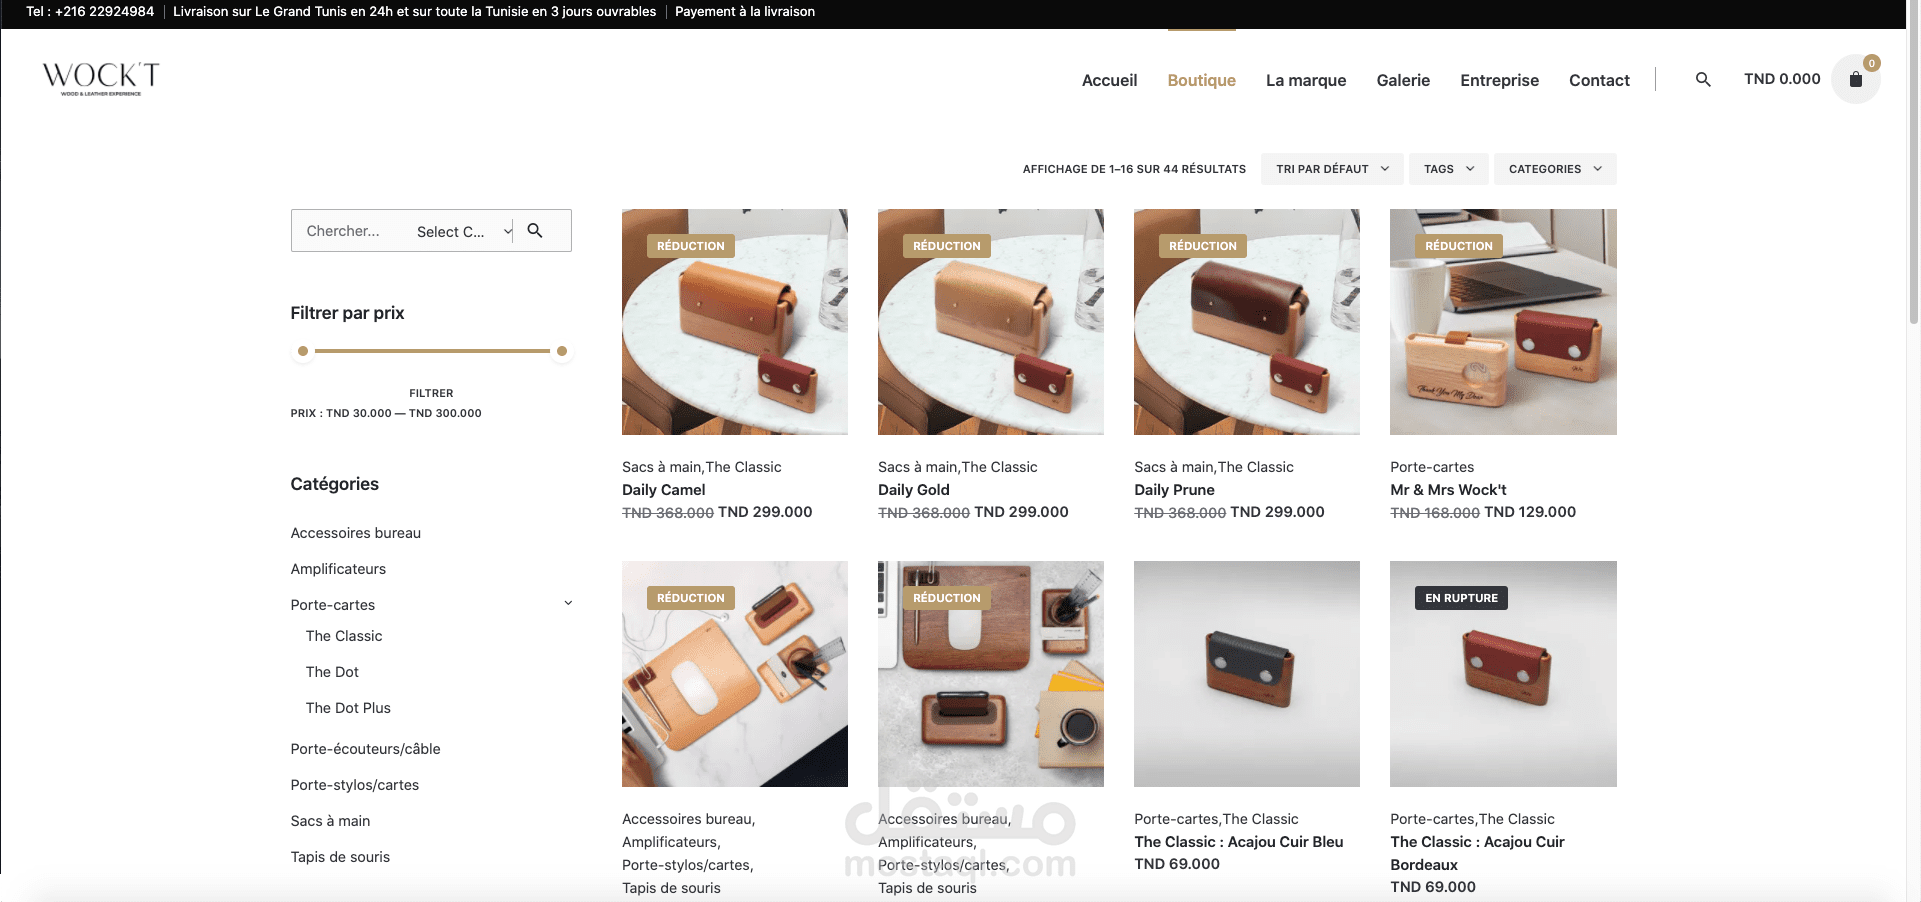Open Acajou Cuir Bordeaux product image
Screen dimensions: 1921x902
tap(1503, 674)
